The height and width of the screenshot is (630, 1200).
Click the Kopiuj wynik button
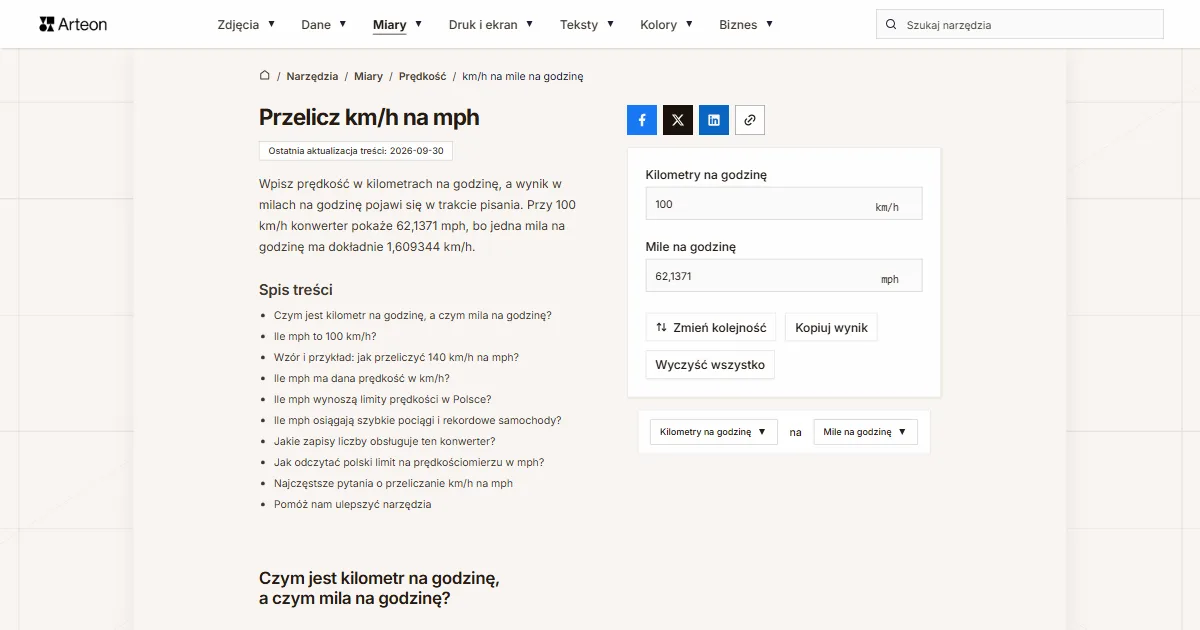coord(831,327)
